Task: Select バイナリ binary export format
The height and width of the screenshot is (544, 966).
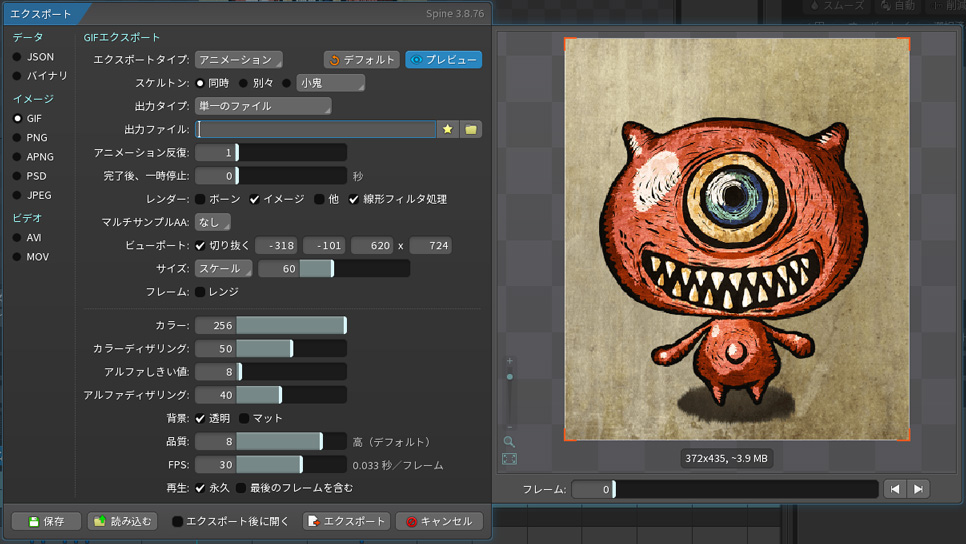Action: 40,76
